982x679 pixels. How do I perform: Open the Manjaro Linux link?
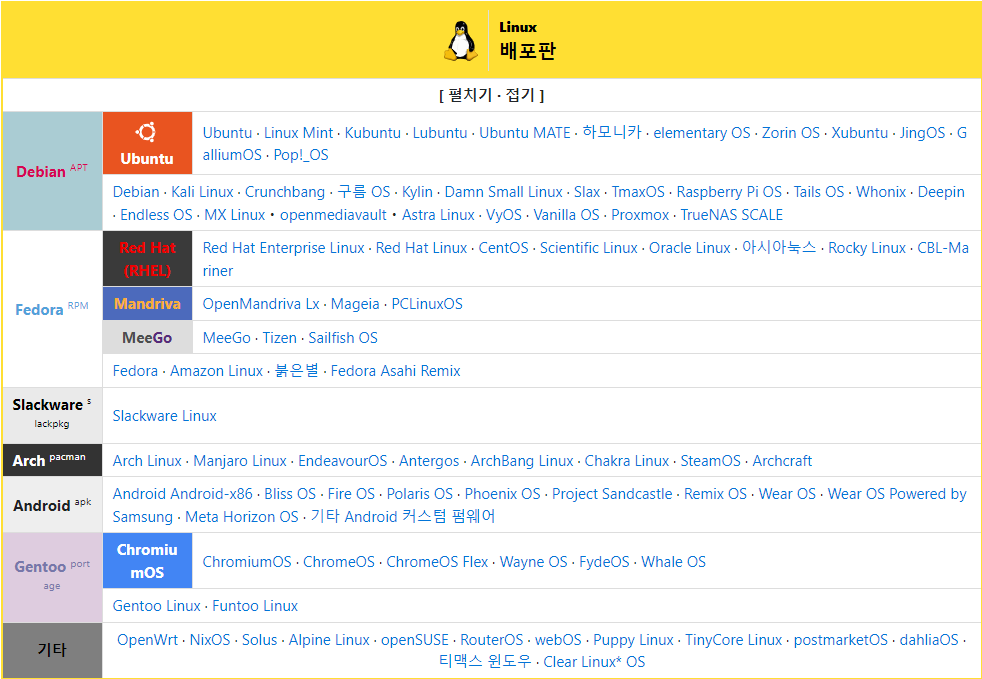point(240,461)
